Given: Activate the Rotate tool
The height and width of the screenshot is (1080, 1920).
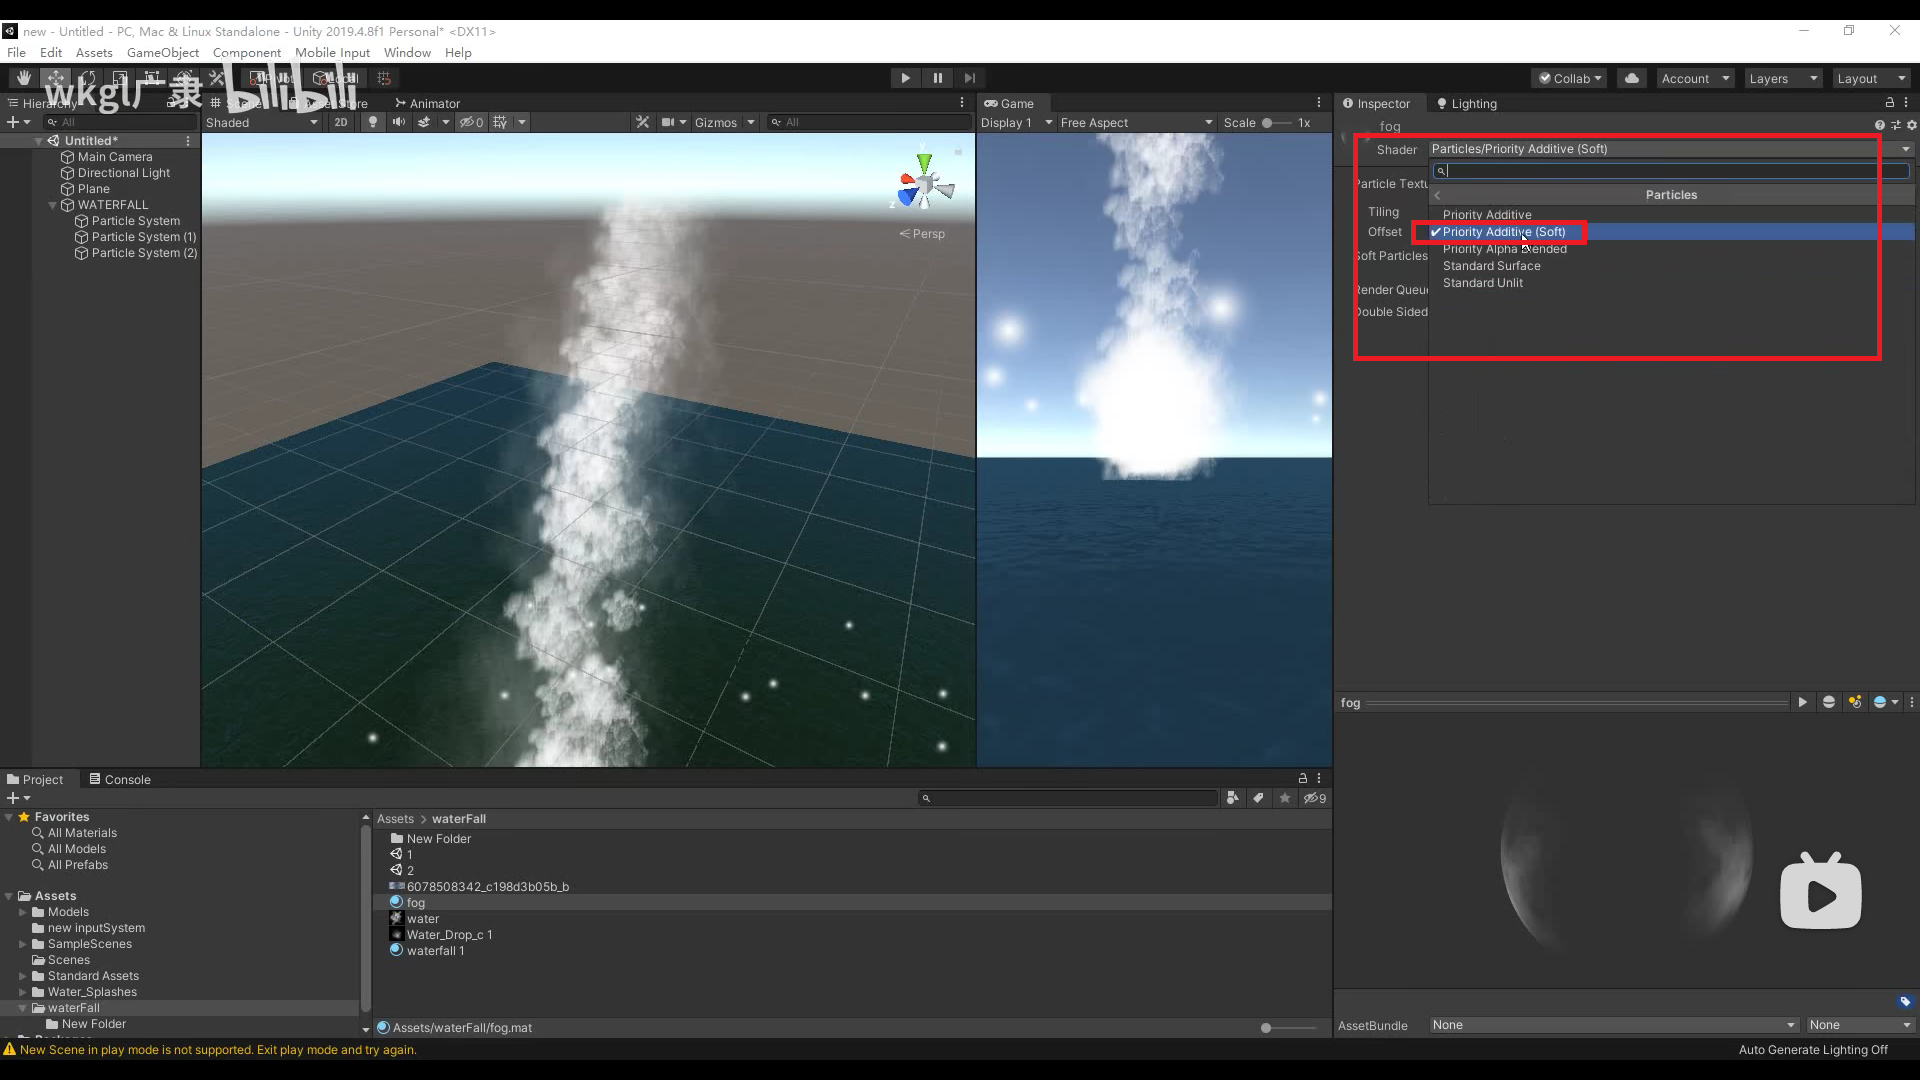Looking at the screenshot, I should click(90, 77).
